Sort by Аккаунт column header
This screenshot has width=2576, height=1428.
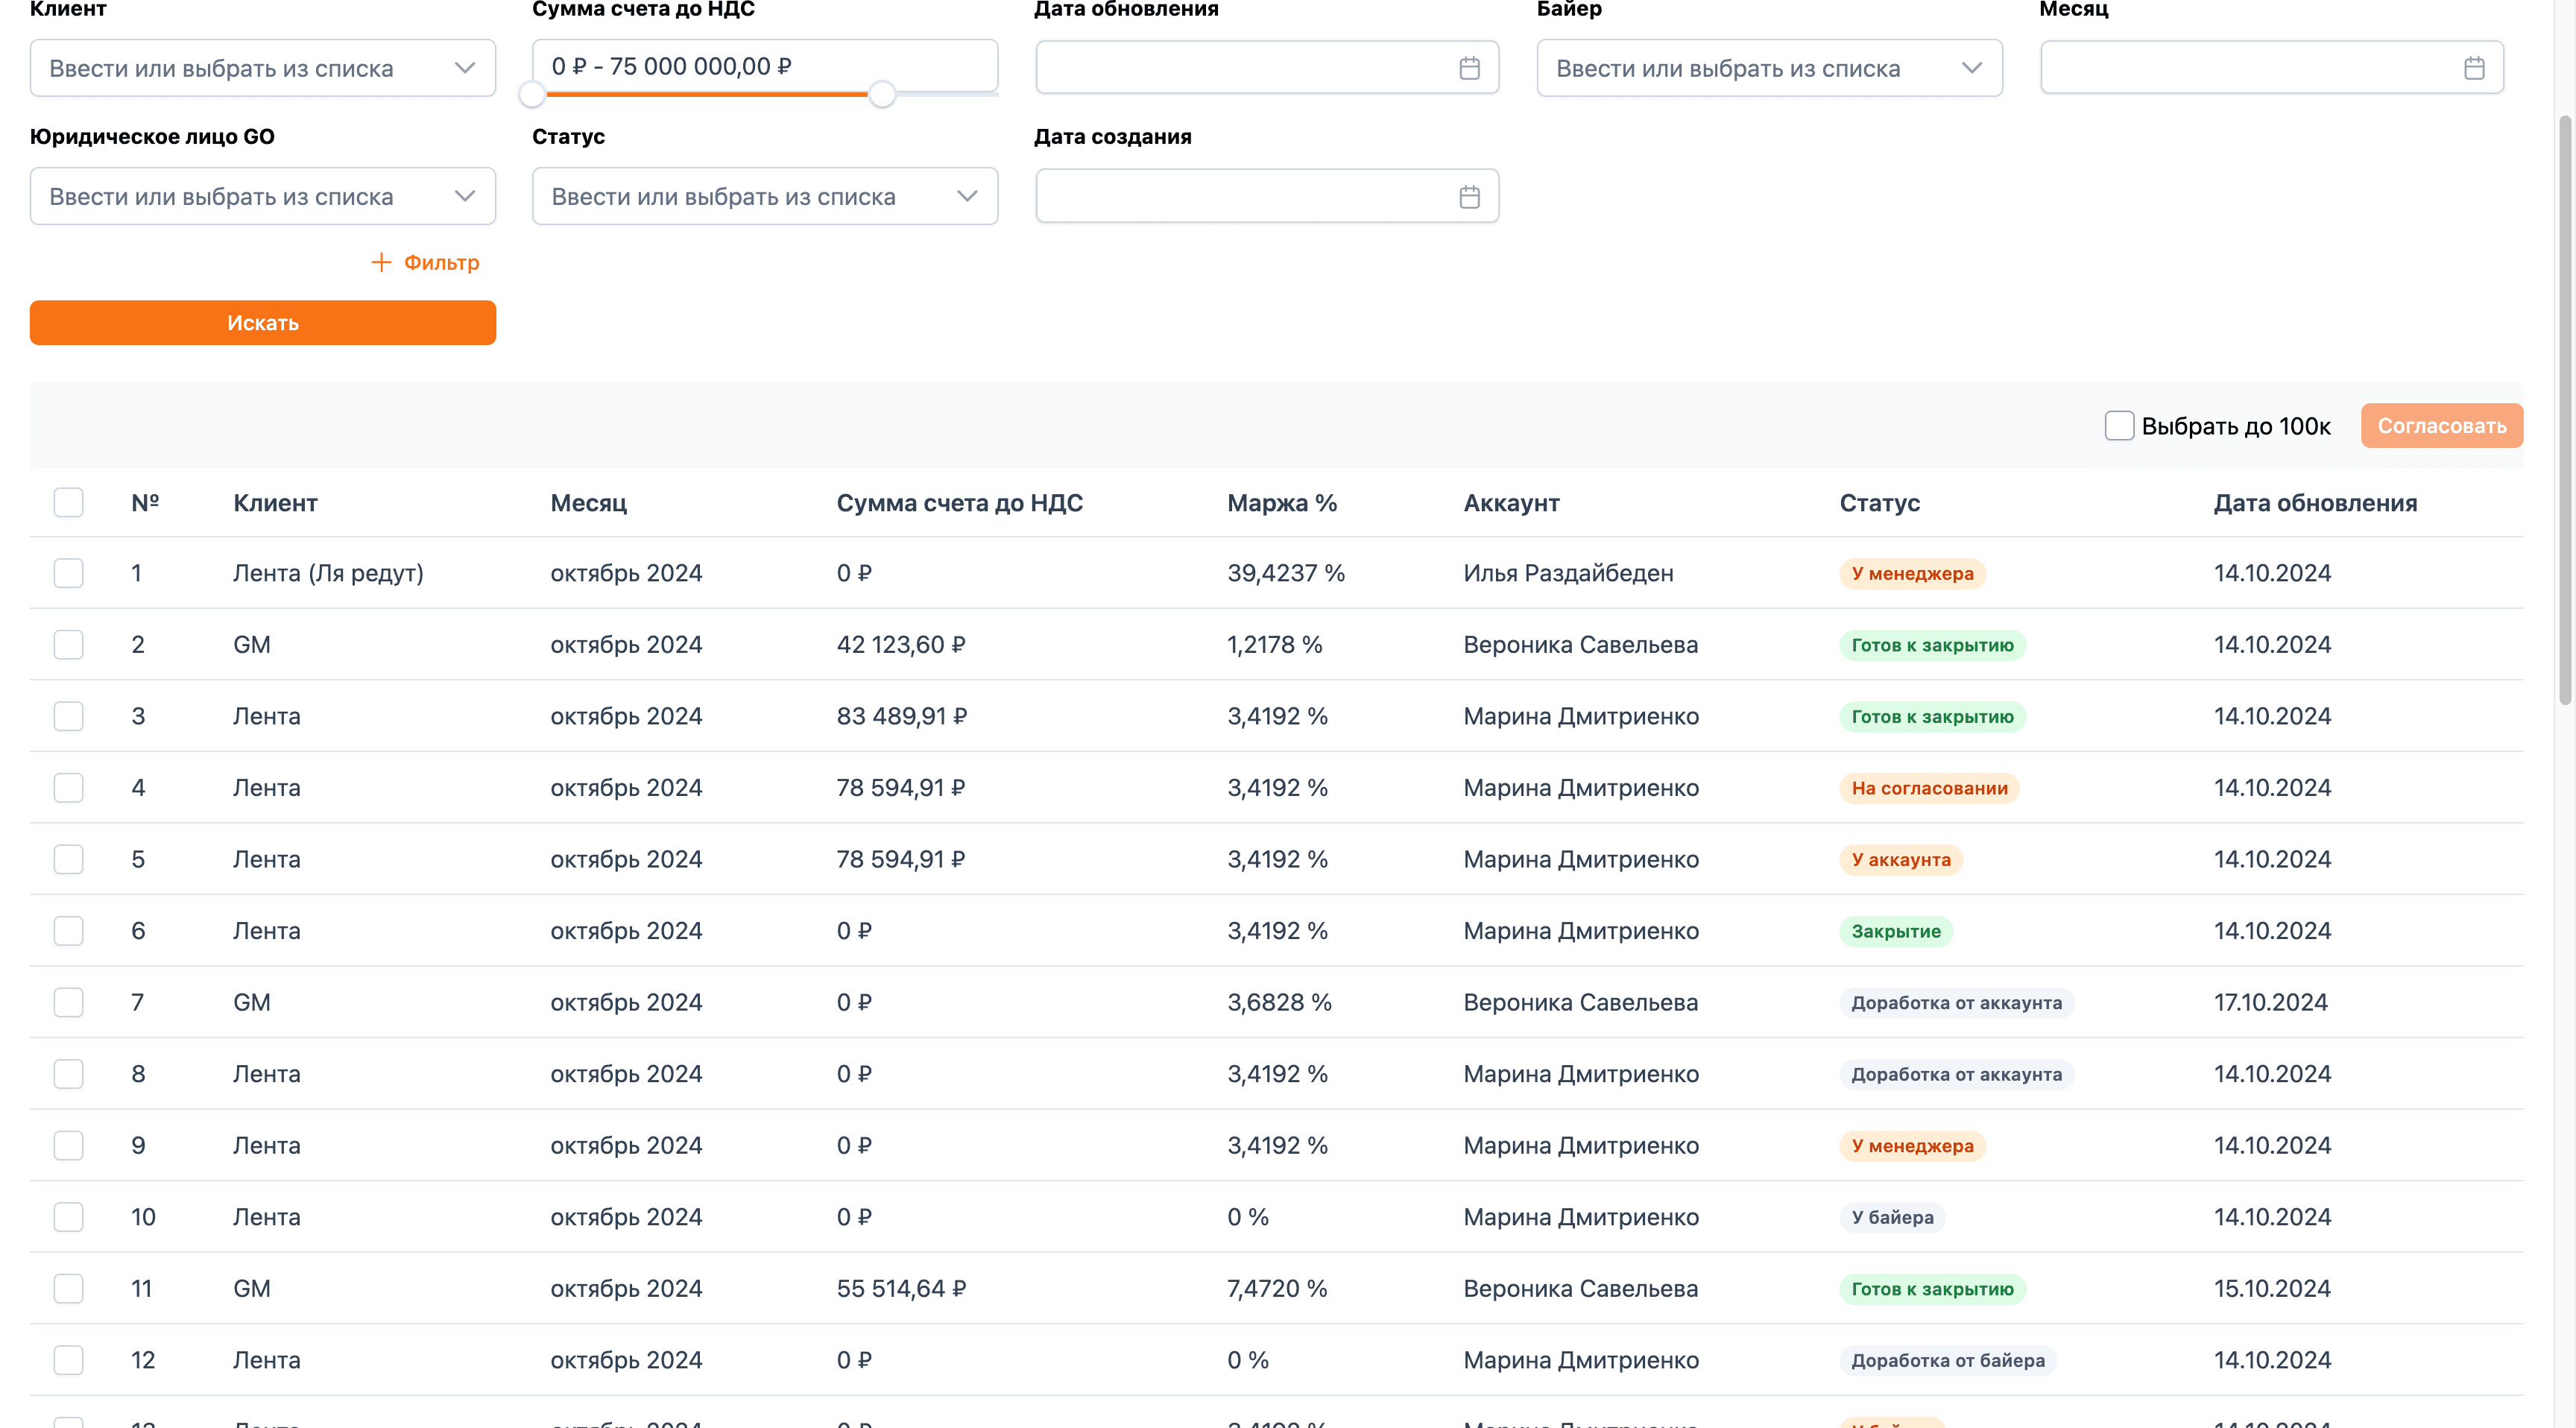coord(1511,503)
